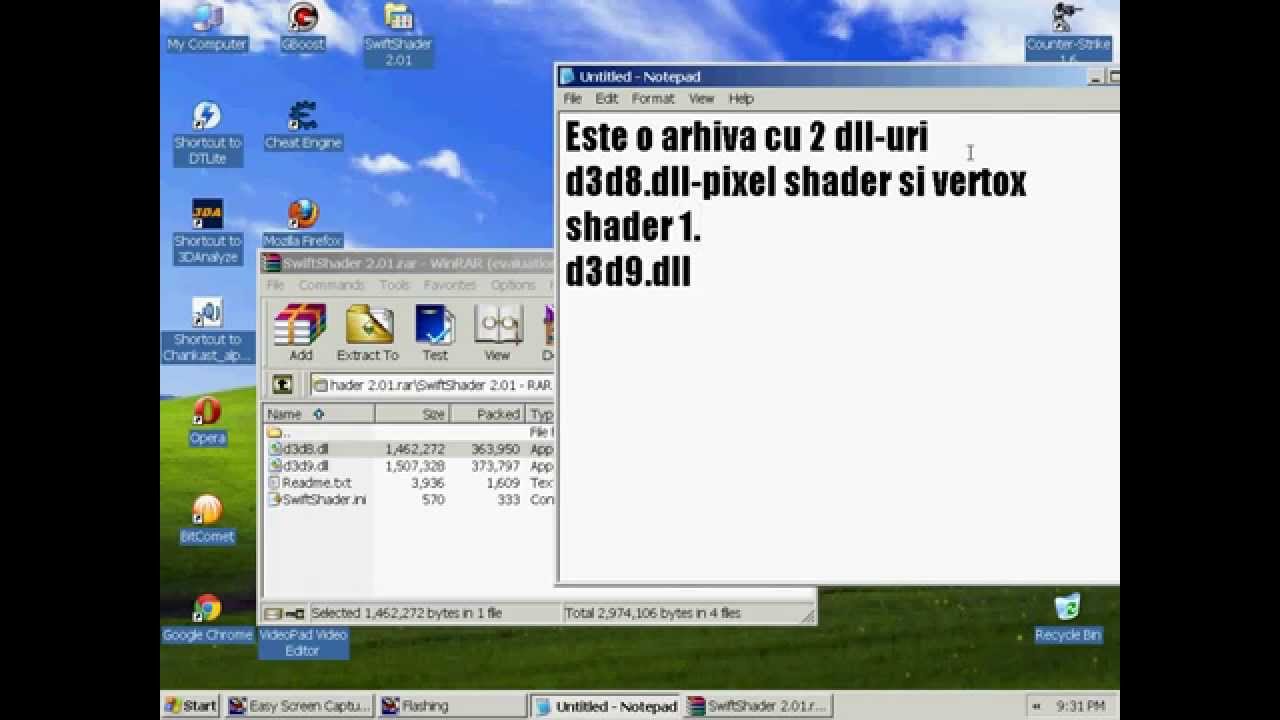The image size is (1280, 720).
Task: Launch Opera browser desktop icon
Action: 207,420
